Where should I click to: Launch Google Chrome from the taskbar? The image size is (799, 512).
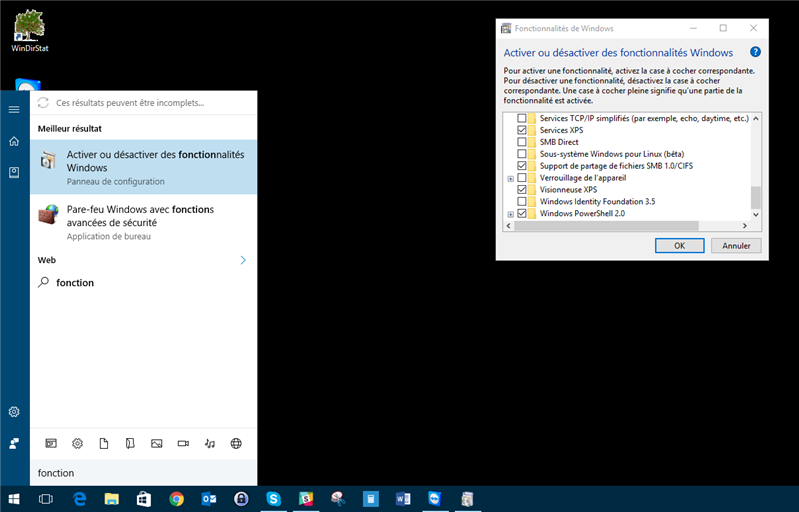[177, 499]
